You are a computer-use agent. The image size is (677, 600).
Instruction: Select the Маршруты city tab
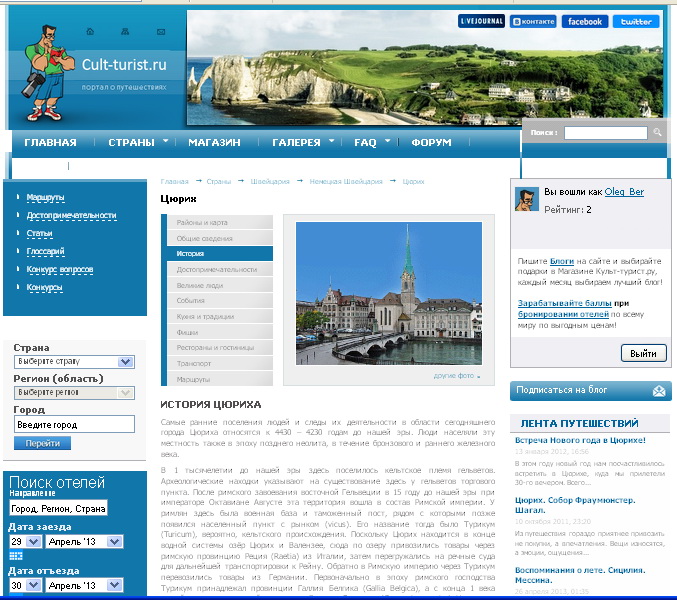220,379
